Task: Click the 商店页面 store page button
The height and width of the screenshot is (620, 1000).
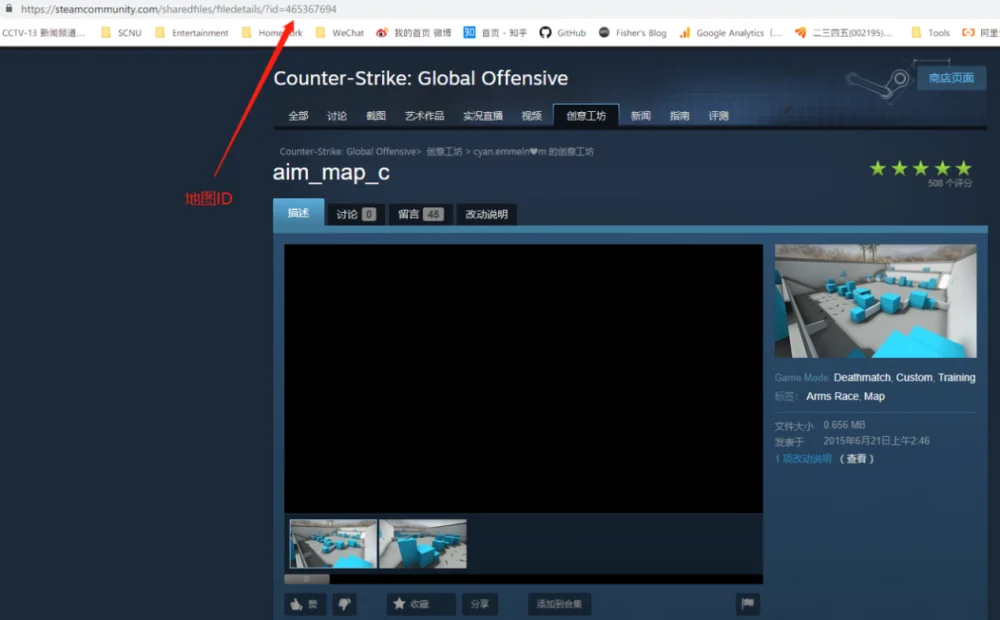Action: (951, 78)
